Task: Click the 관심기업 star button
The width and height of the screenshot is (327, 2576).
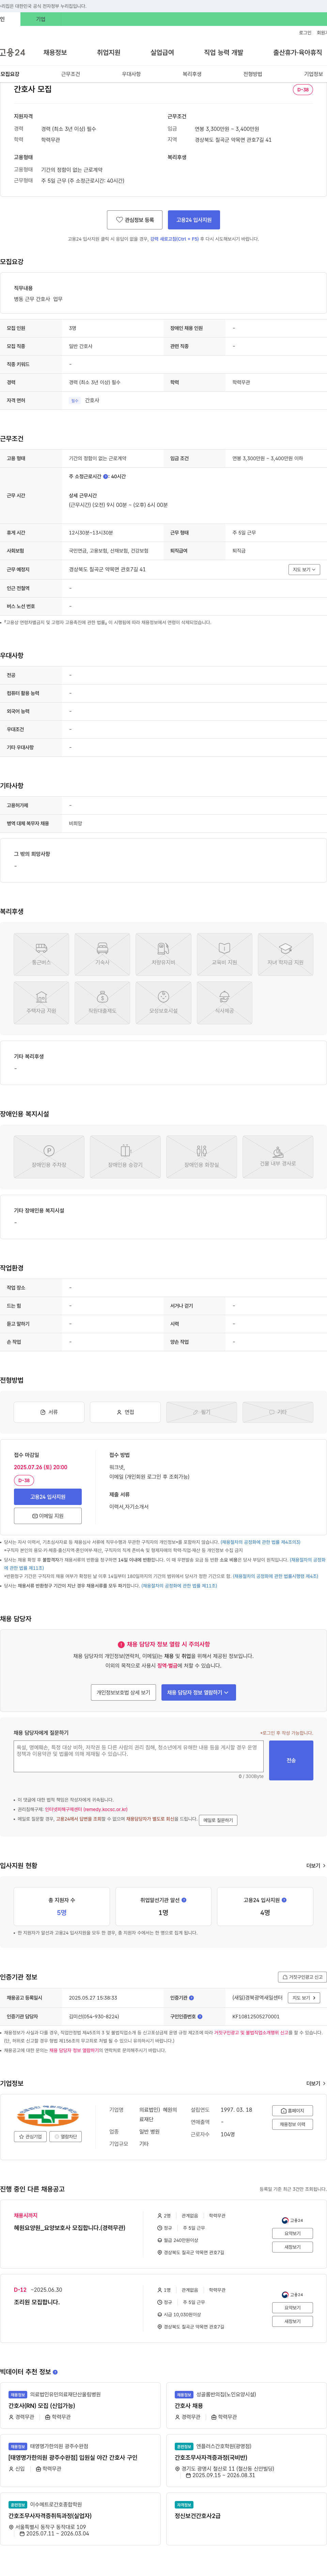Action: coord(31,2137)
